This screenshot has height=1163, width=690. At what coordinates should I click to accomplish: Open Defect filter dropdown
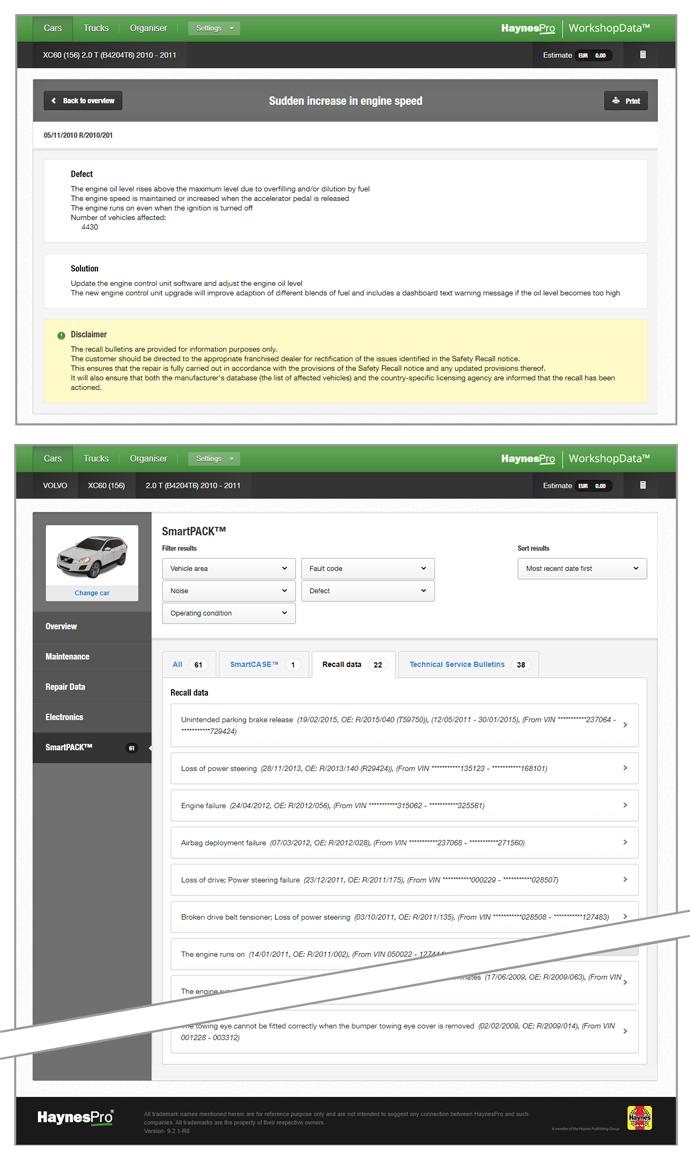[368, 590]
